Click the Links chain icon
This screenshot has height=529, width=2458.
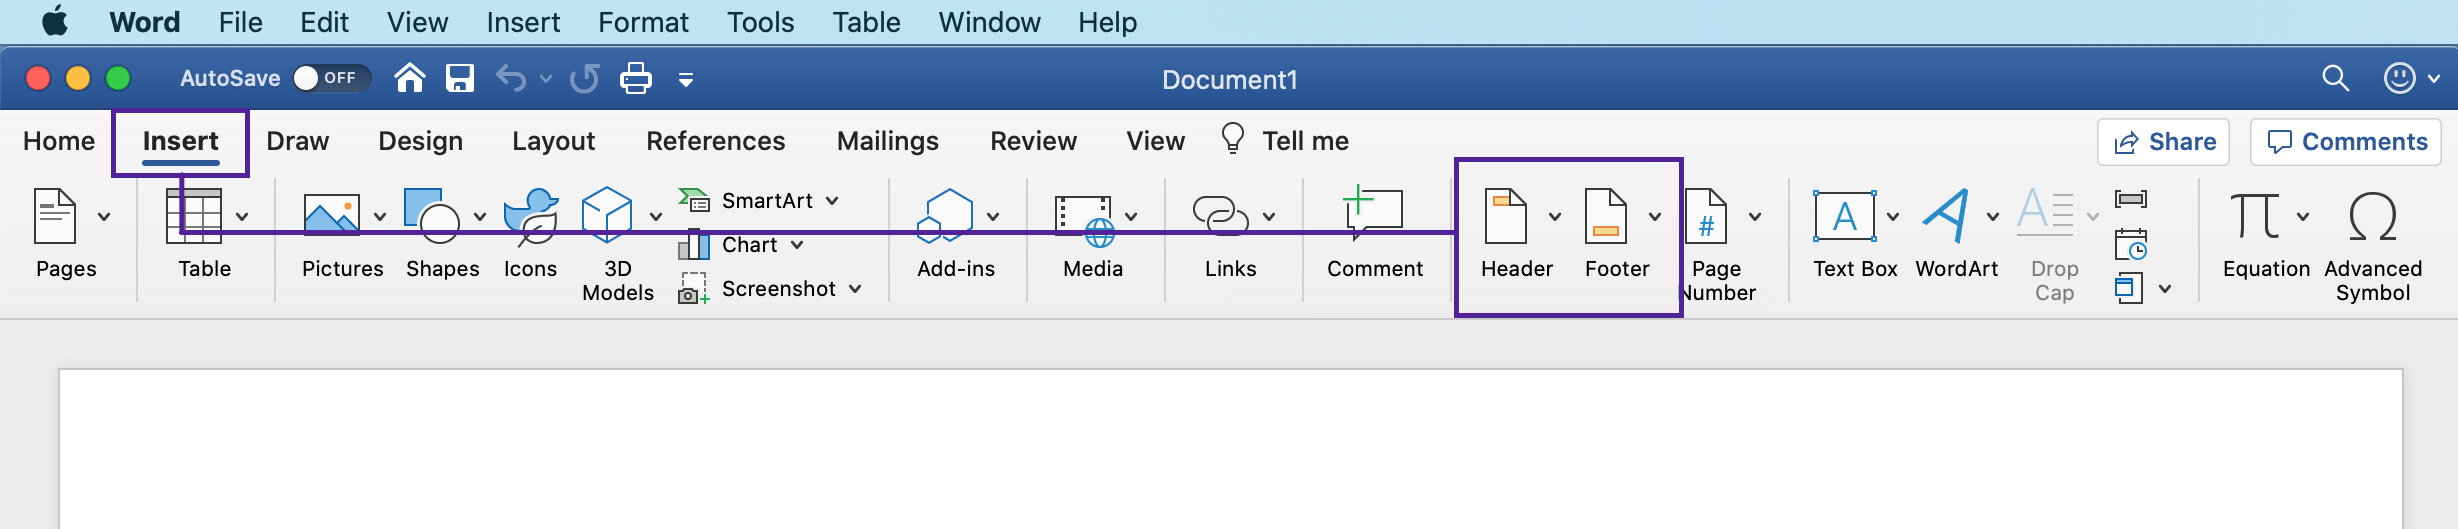click(1220, 216)
